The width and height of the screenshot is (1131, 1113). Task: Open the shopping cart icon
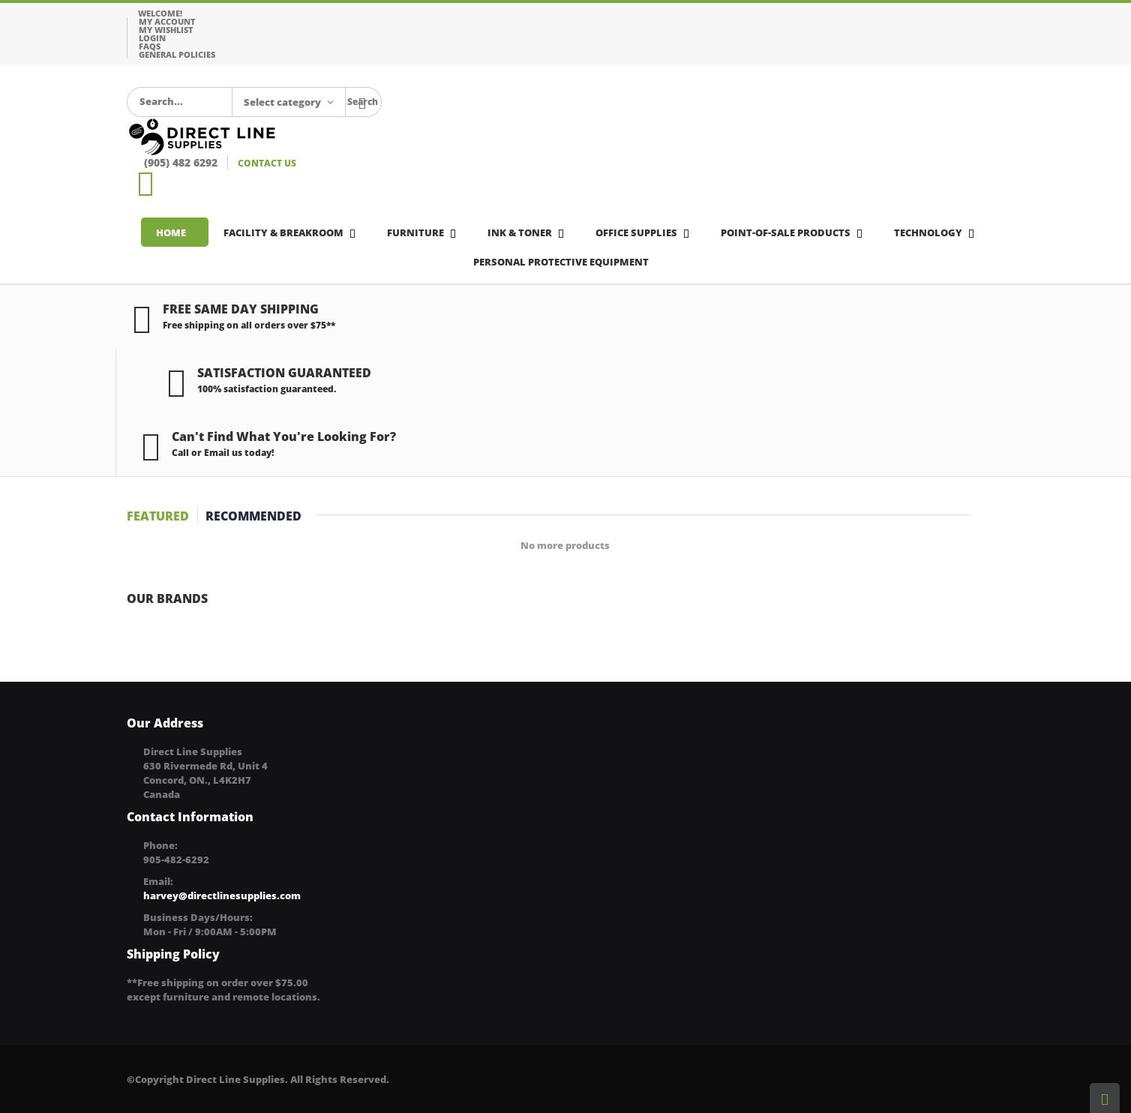(145, 184)
